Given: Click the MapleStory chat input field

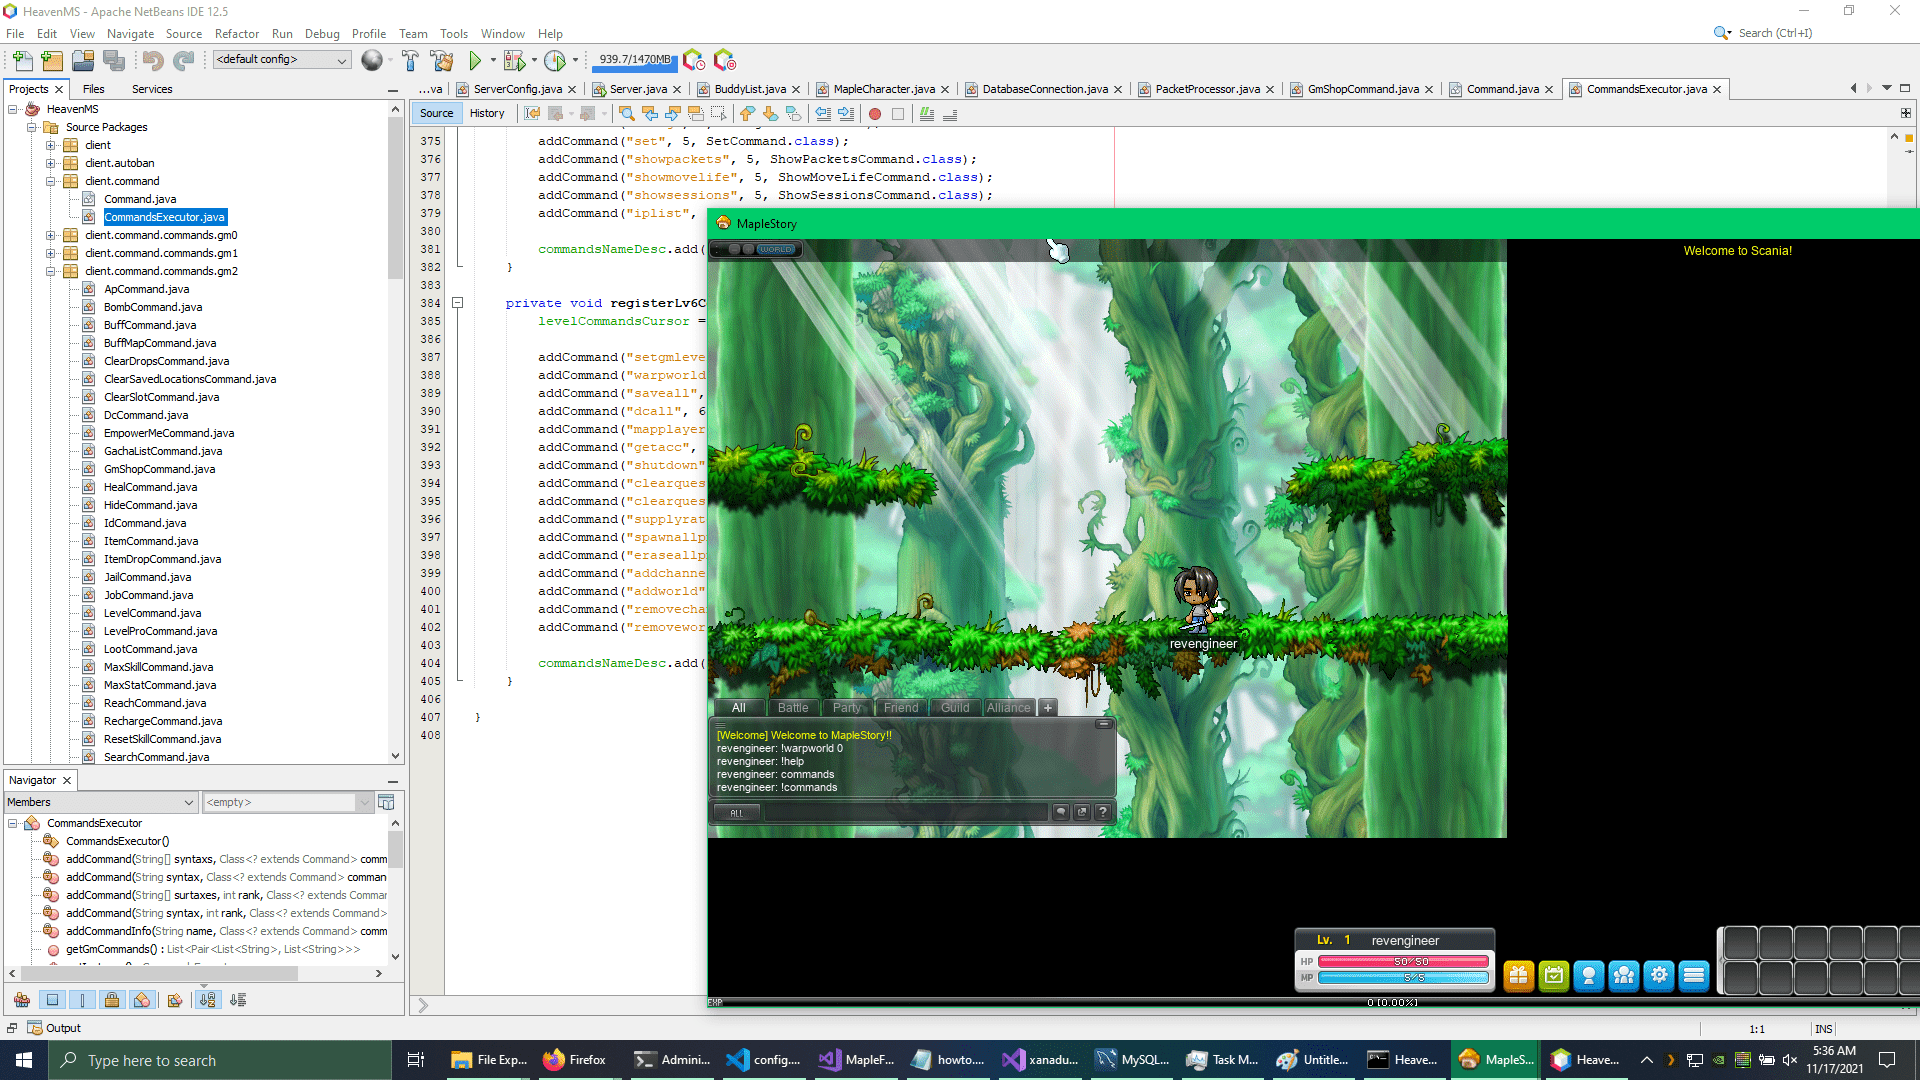Looking at the screenshot, I should (x=905, y=813).
